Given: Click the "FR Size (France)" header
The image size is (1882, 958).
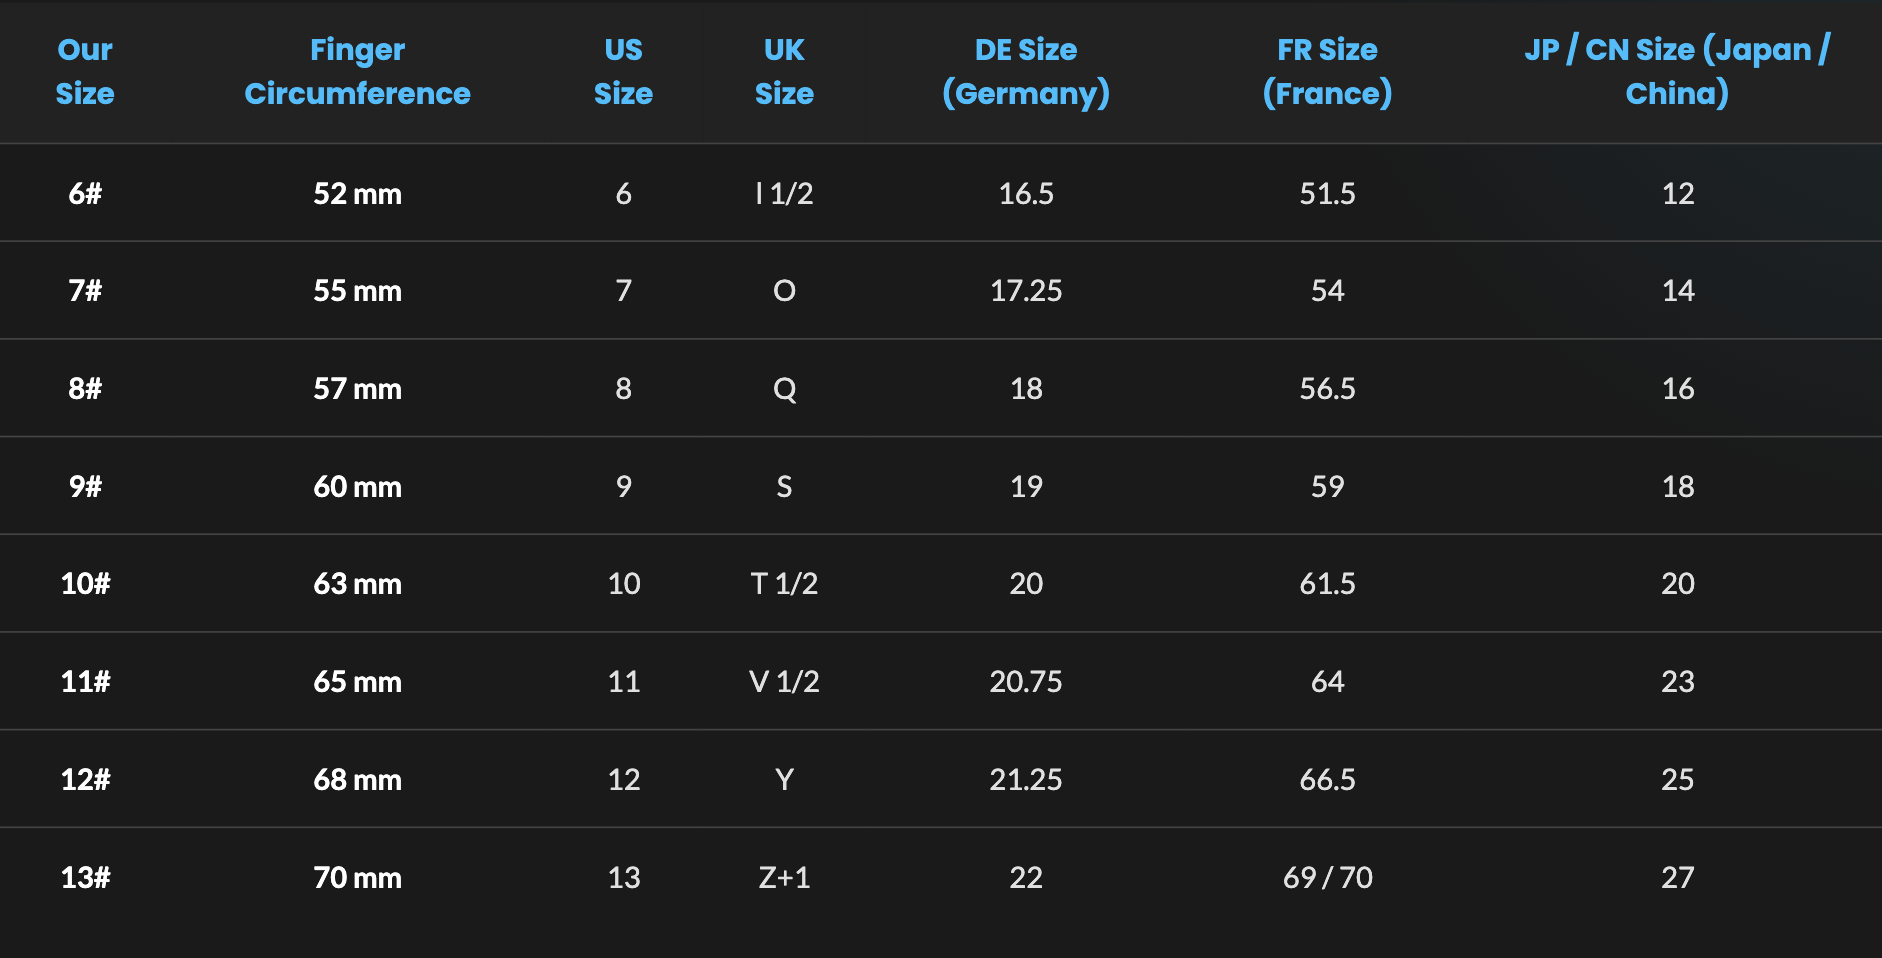Looking at the screenshot, I should [1327, 71].
